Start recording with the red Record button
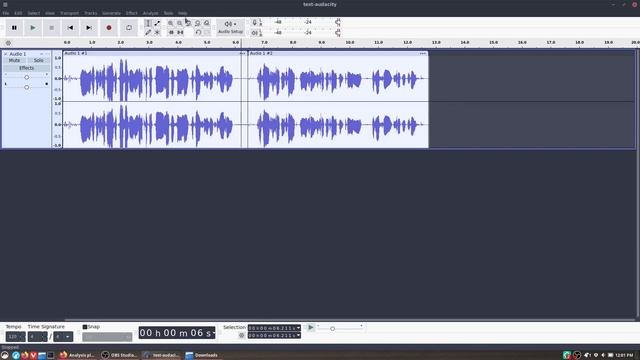Viewport: 640px width, 360px height. click(109, 28)
